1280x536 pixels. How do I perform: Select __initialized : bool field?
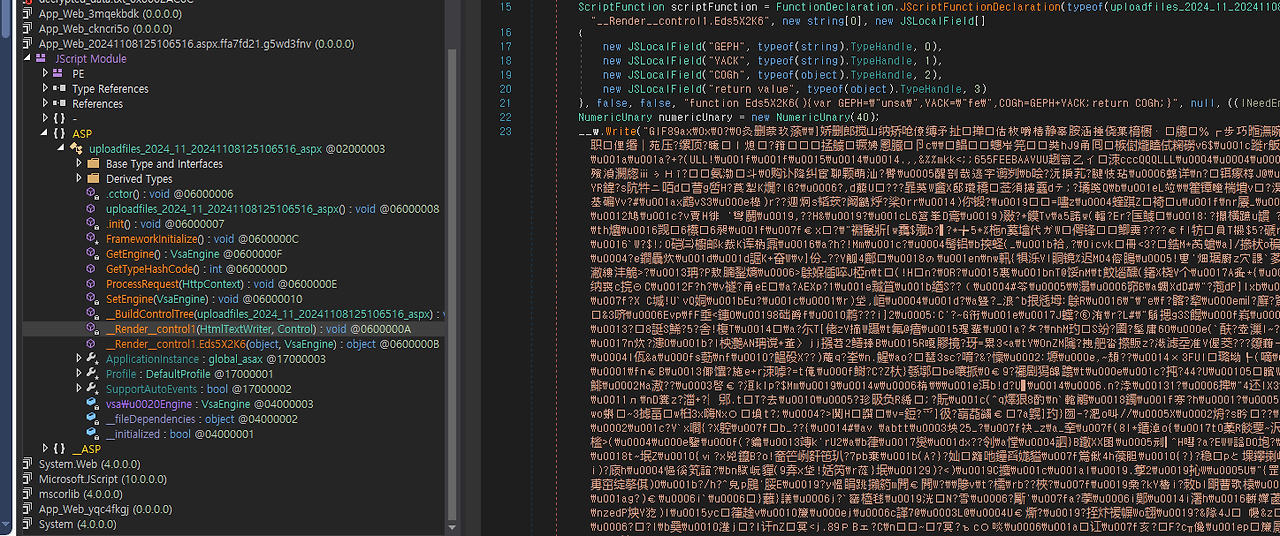[179, 434]
